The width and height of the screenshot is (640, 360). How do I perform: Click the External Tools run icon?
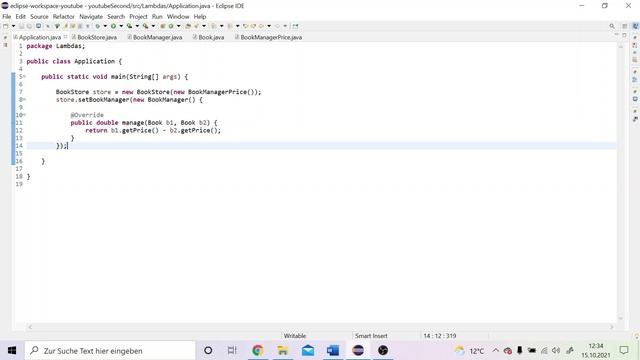(x=145, y=26)
